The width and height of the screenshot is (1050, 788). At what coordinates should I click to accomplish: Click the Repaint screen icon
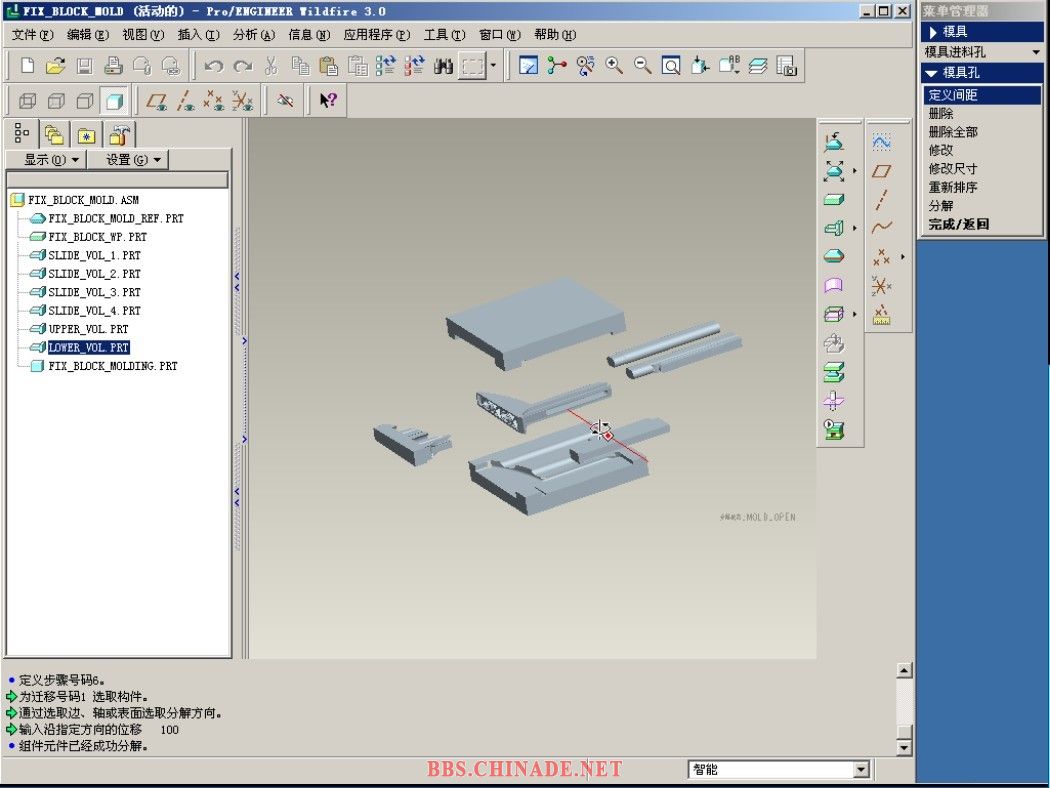[x=528, y=66]
